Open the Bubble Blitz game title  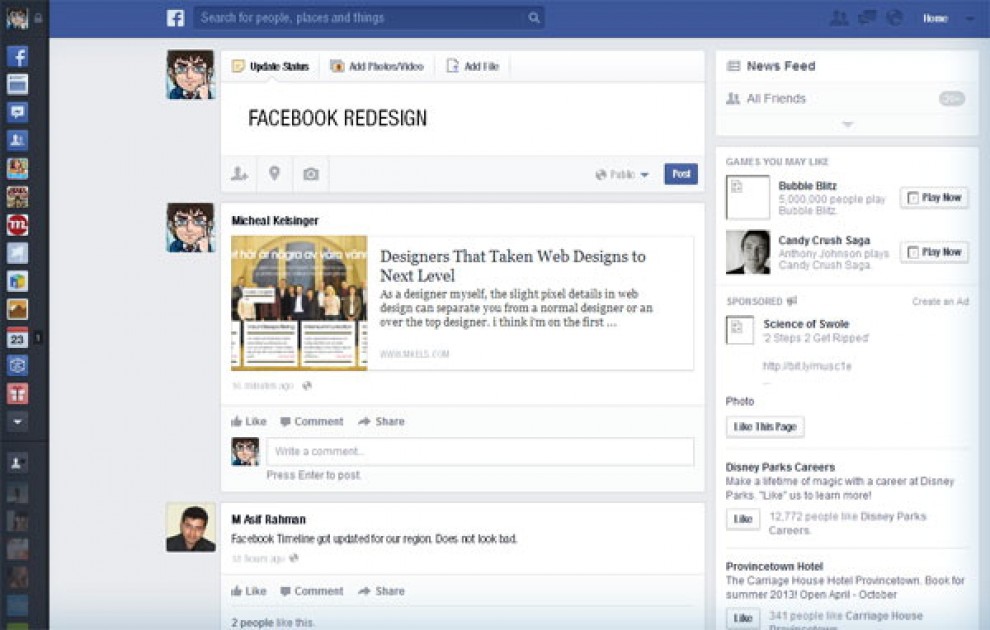808,186
